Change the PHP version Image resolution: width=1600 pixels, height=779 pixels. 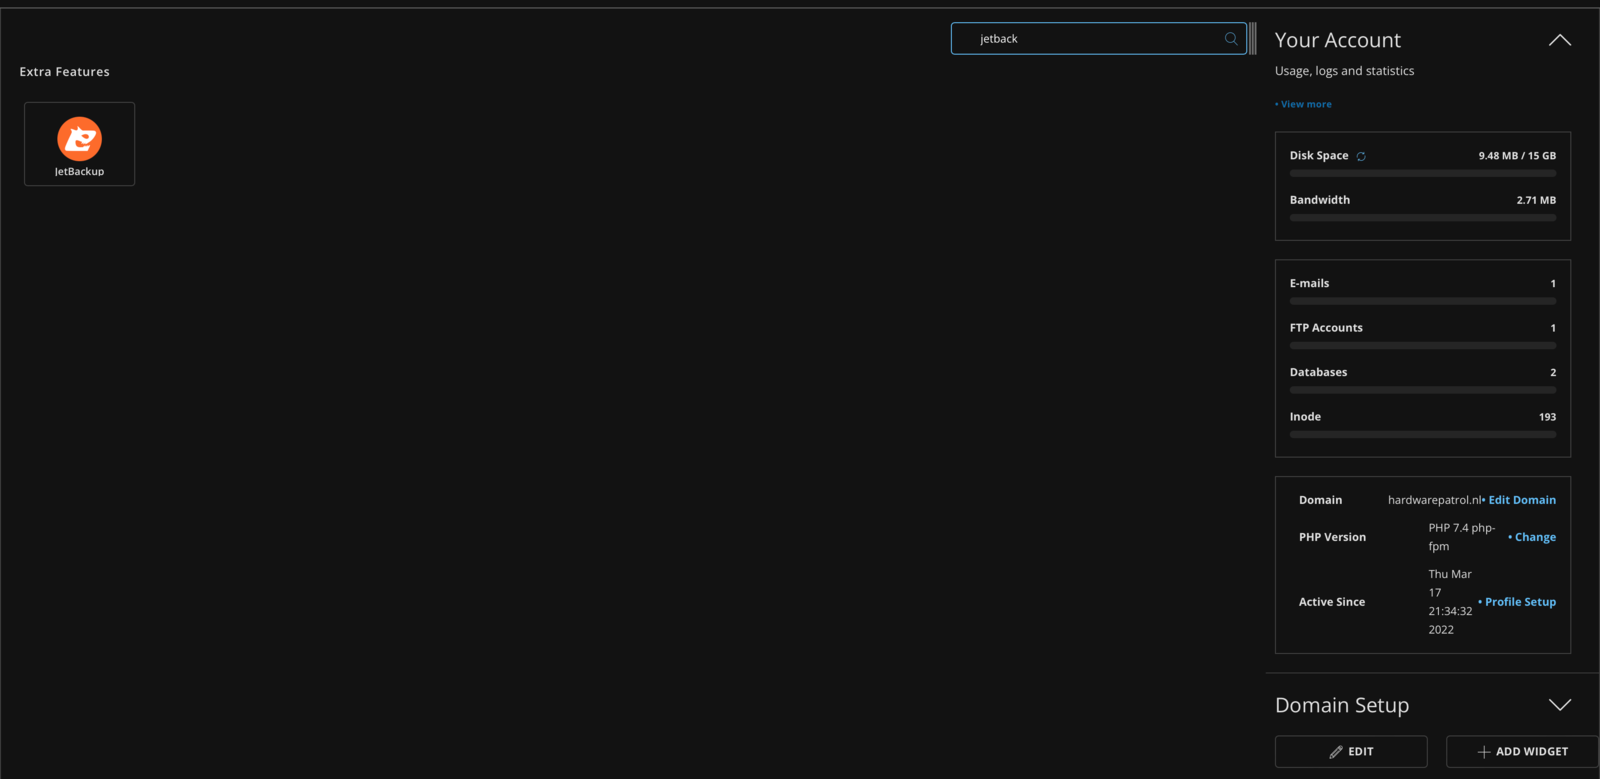(1534, 537)
